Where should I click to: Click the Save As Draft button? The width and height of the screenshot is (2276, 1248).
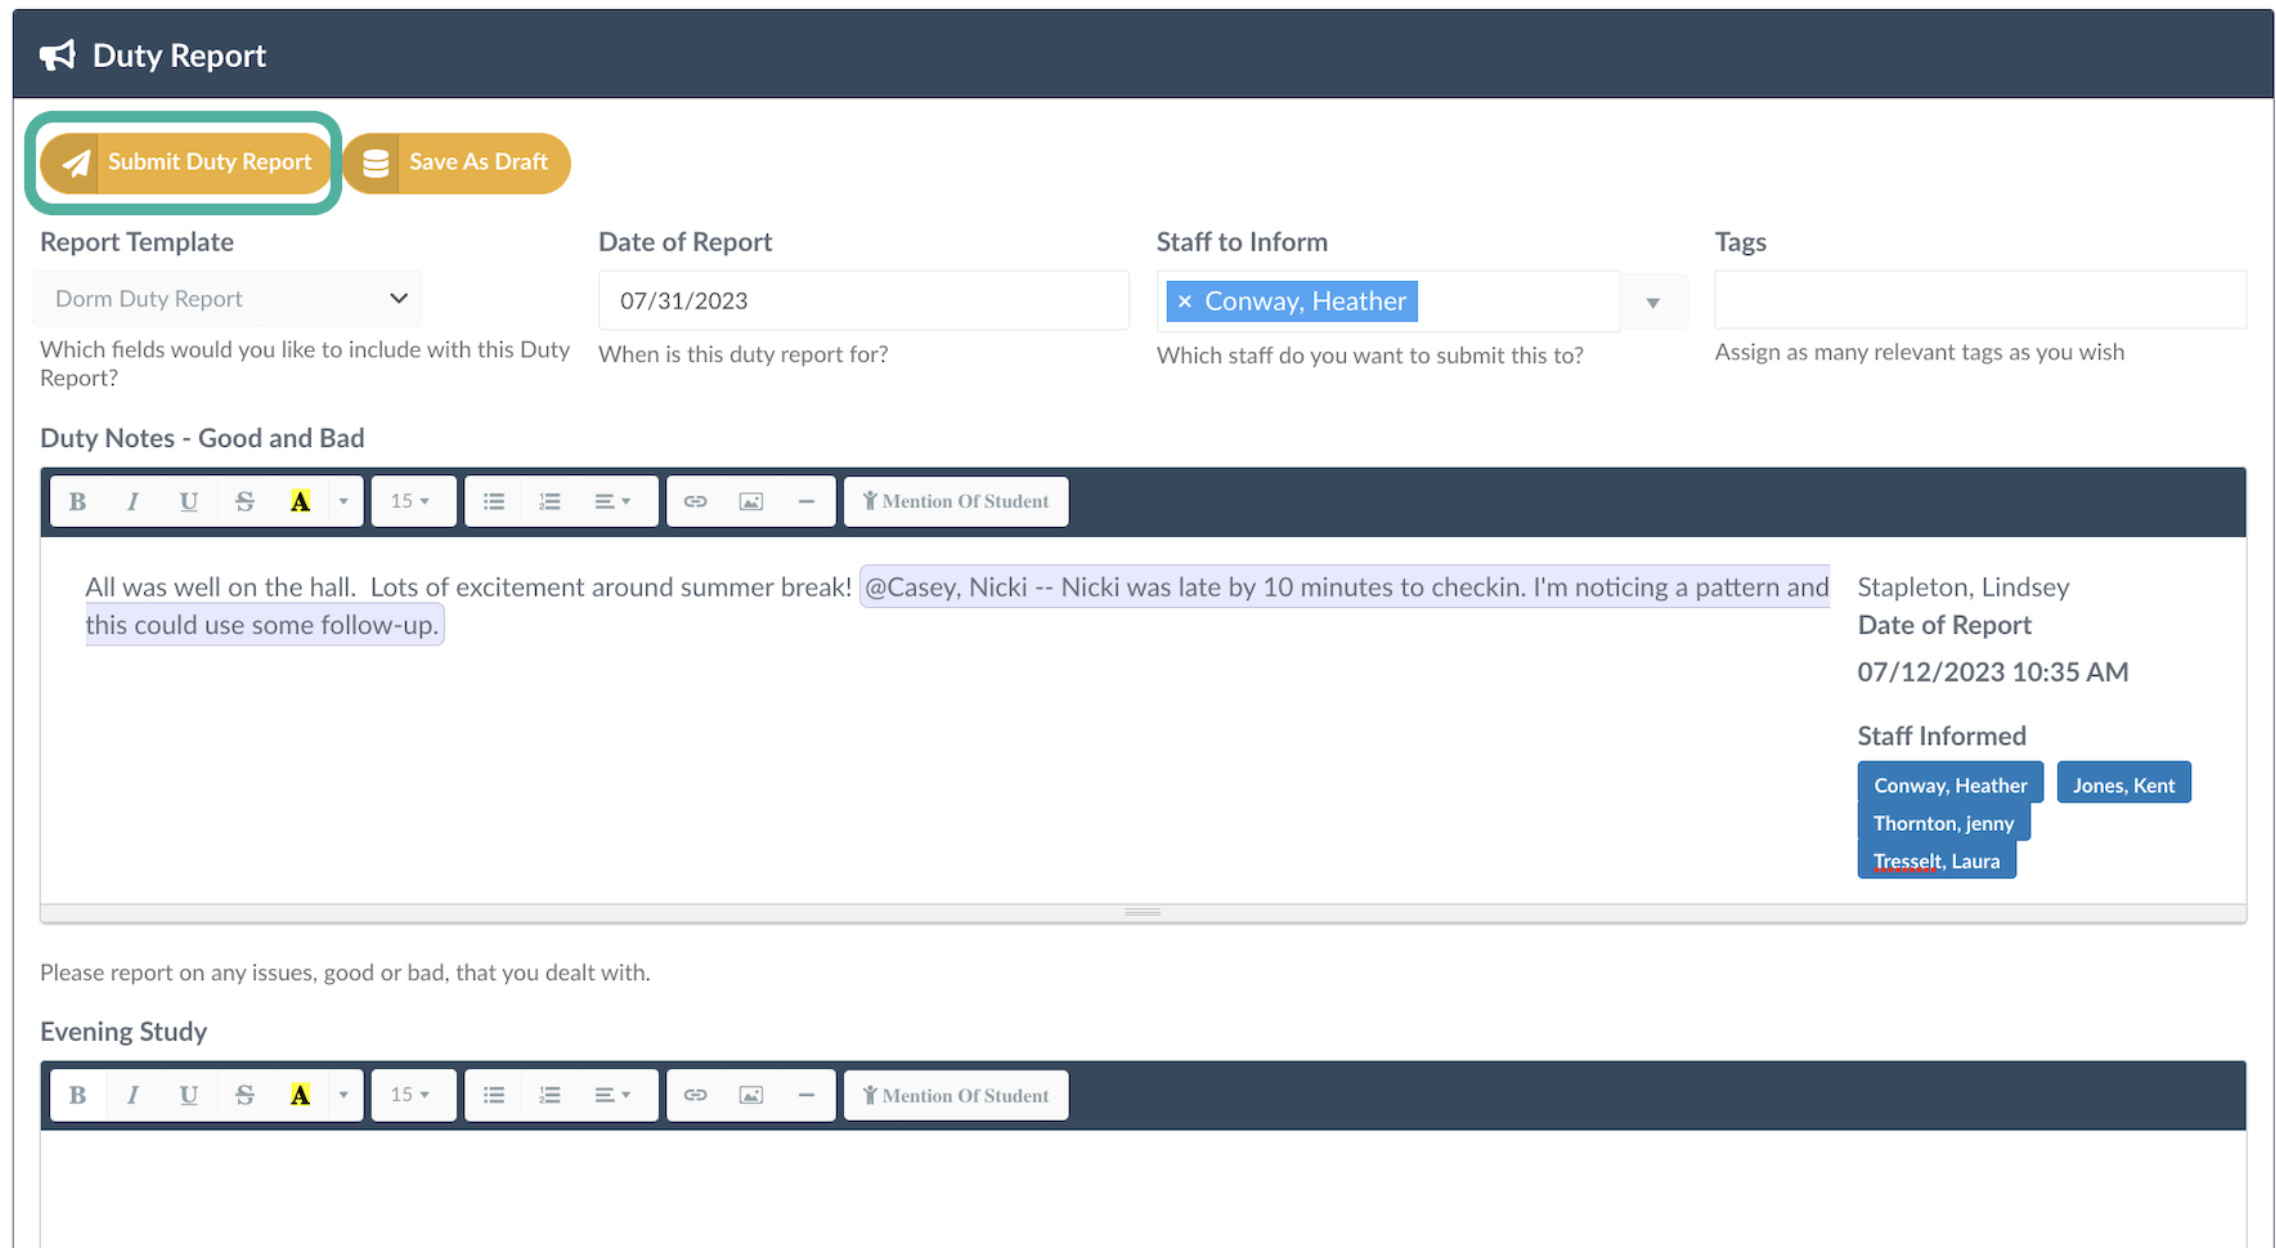click(457, 162)
